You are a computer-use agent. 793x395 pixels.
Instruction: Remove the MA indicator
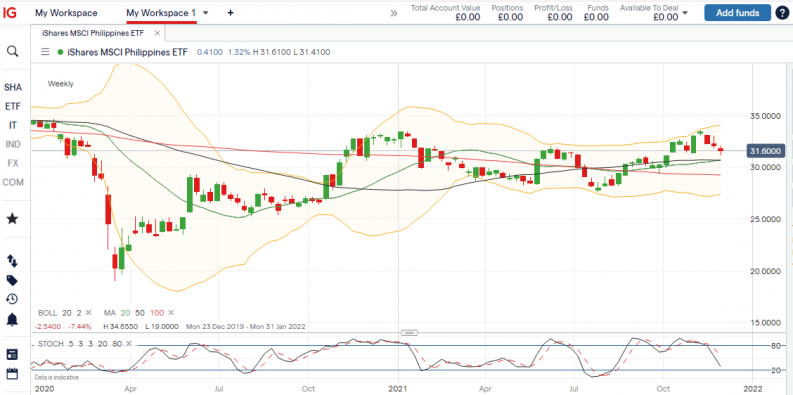171,313
